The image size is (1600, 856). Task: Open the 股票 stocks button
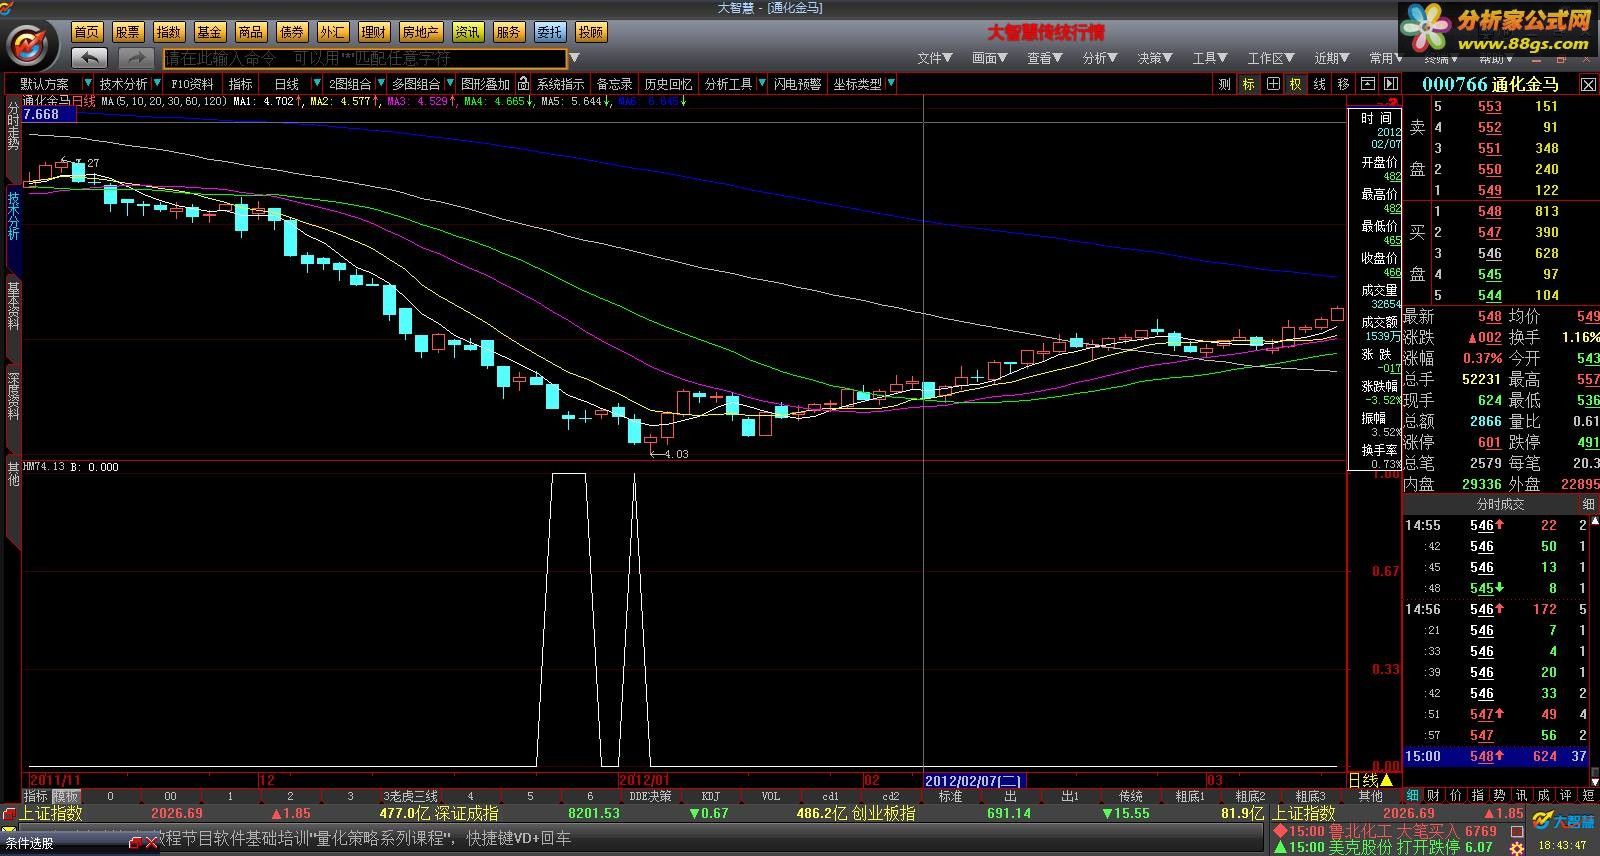tap(128, 32)
